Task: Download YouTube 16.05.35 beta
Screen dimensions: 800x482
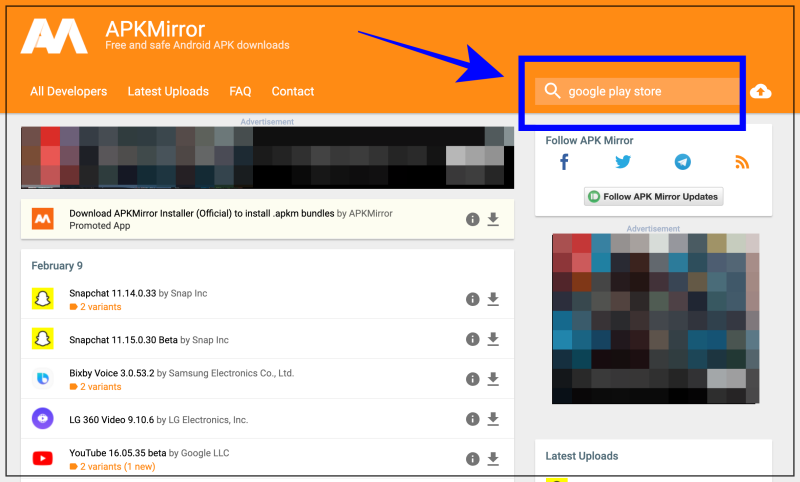Action: click(493, 459)
